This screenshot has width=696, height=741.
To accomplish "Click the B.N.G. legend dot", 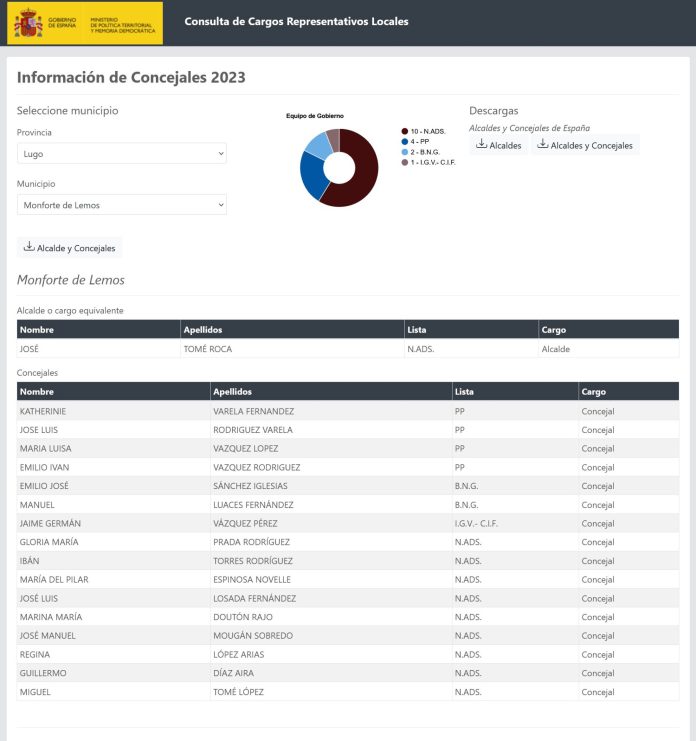I will 404,152.
